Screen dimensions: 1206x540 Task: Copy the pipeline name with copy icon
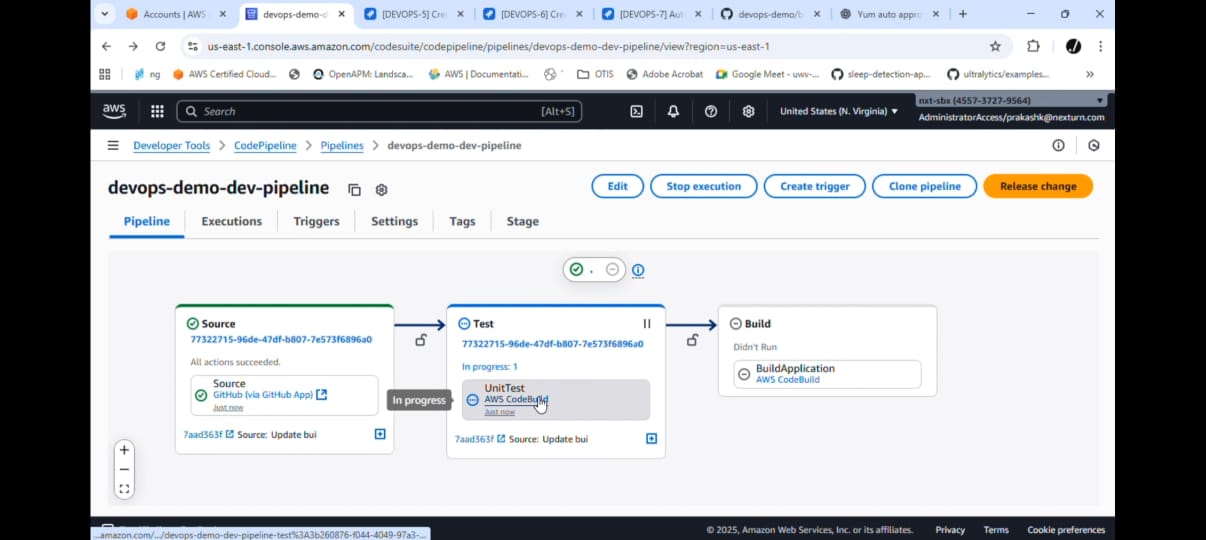point(354,189)
